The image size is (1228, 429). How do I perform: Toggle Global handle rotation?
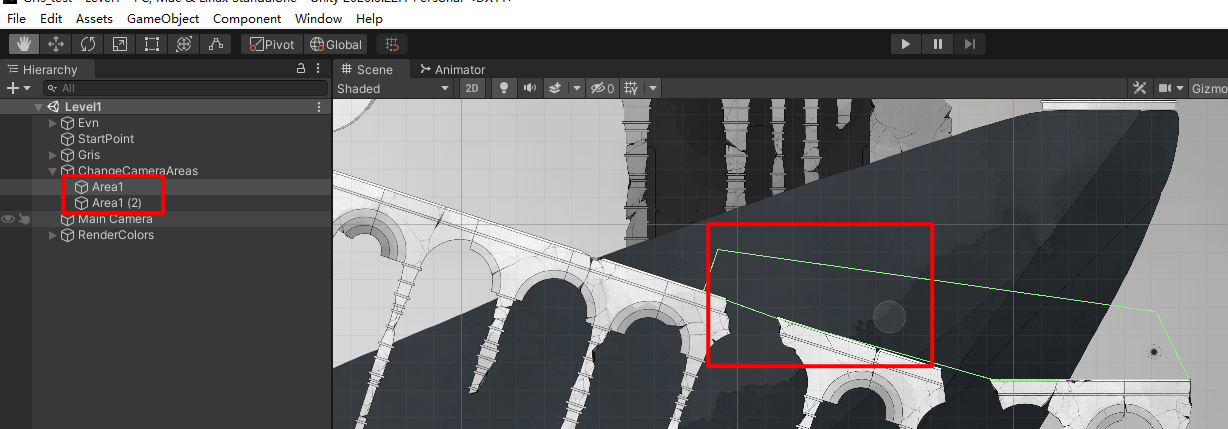[336, 44]
